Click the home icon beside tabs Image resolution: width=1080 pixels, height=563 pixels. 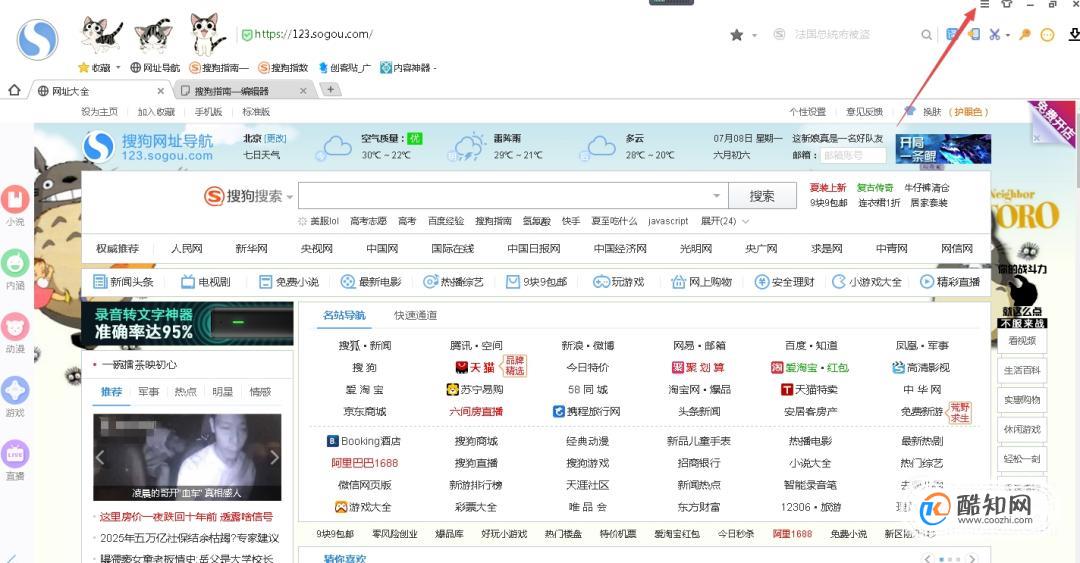pyautogui.click(x=14, y=90)
